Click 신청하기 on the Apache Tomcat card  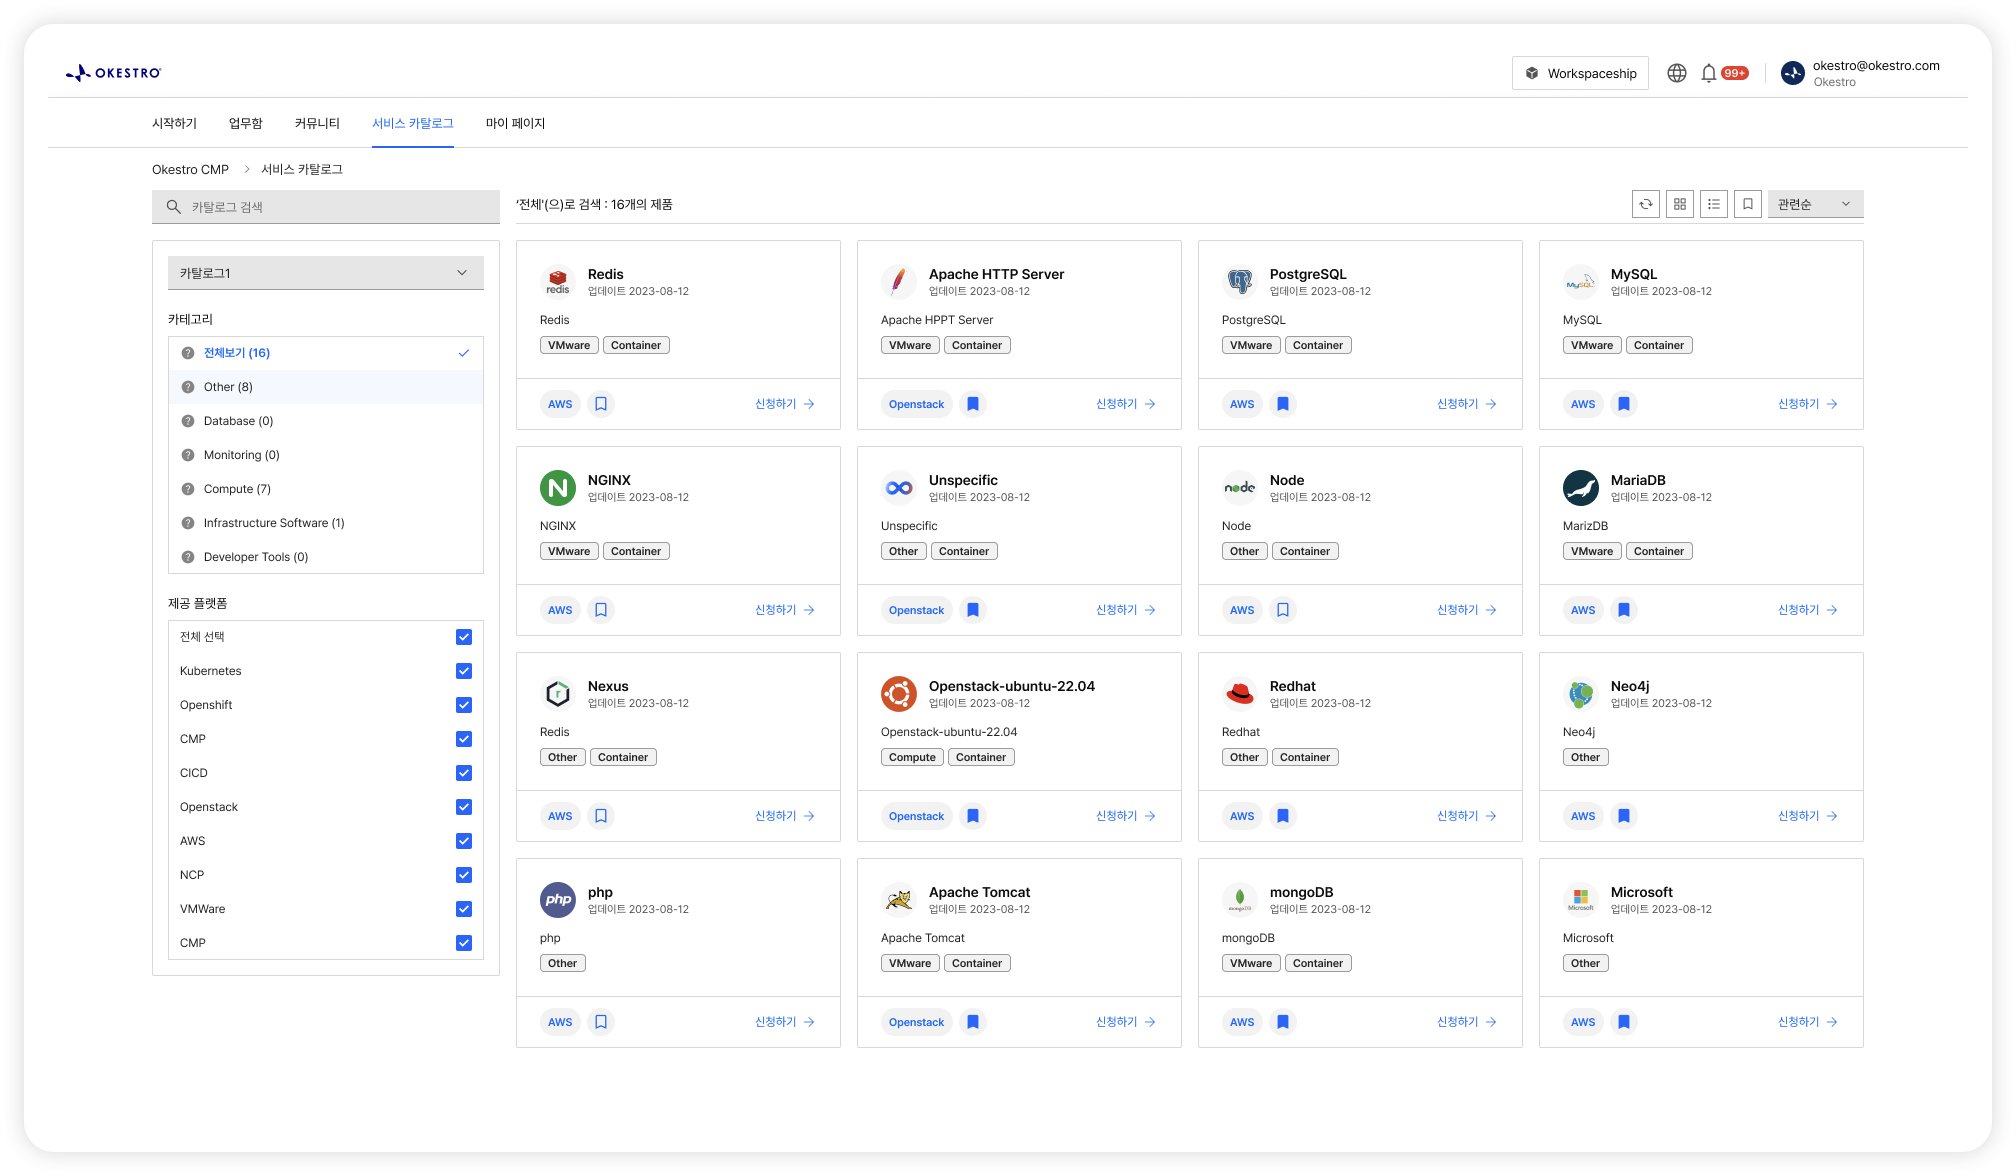point(1126,1022)
